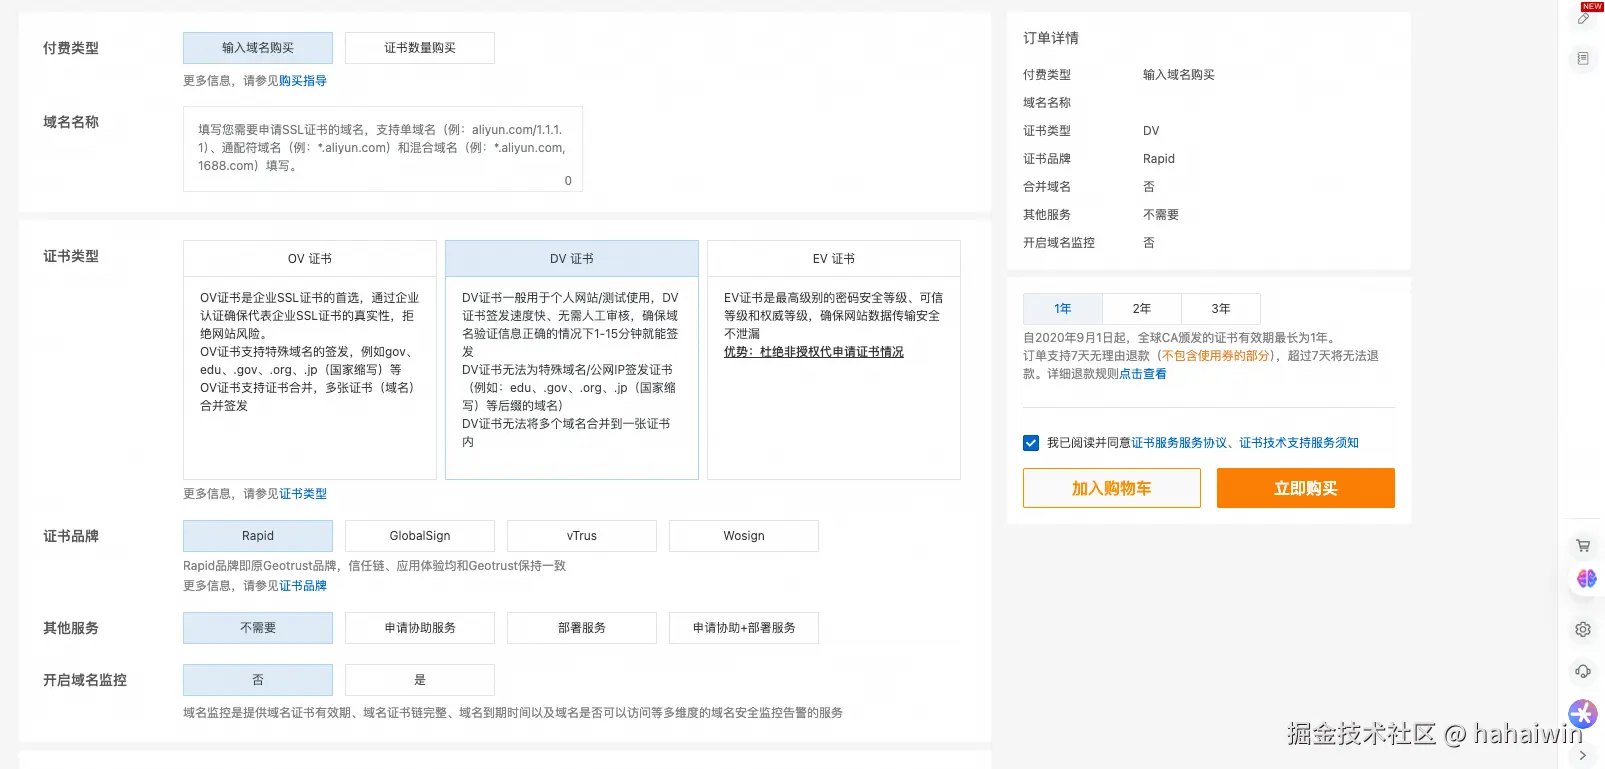Open the shopping cart sidebar icon
This screenshot has width=1605, height=769.
(x=1583, y=546)
